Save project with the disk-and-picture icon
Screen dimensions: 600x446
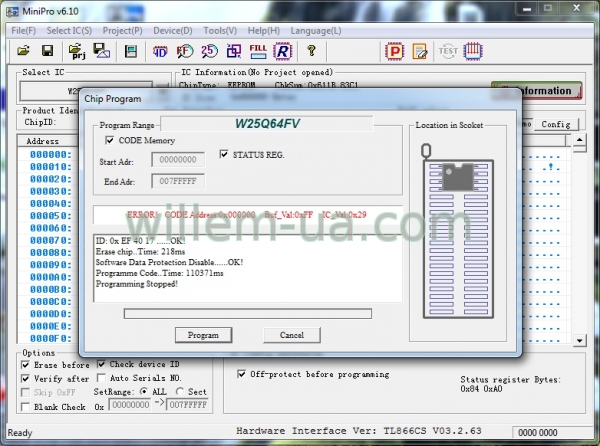pyautogui.click(x=101, y=51)
